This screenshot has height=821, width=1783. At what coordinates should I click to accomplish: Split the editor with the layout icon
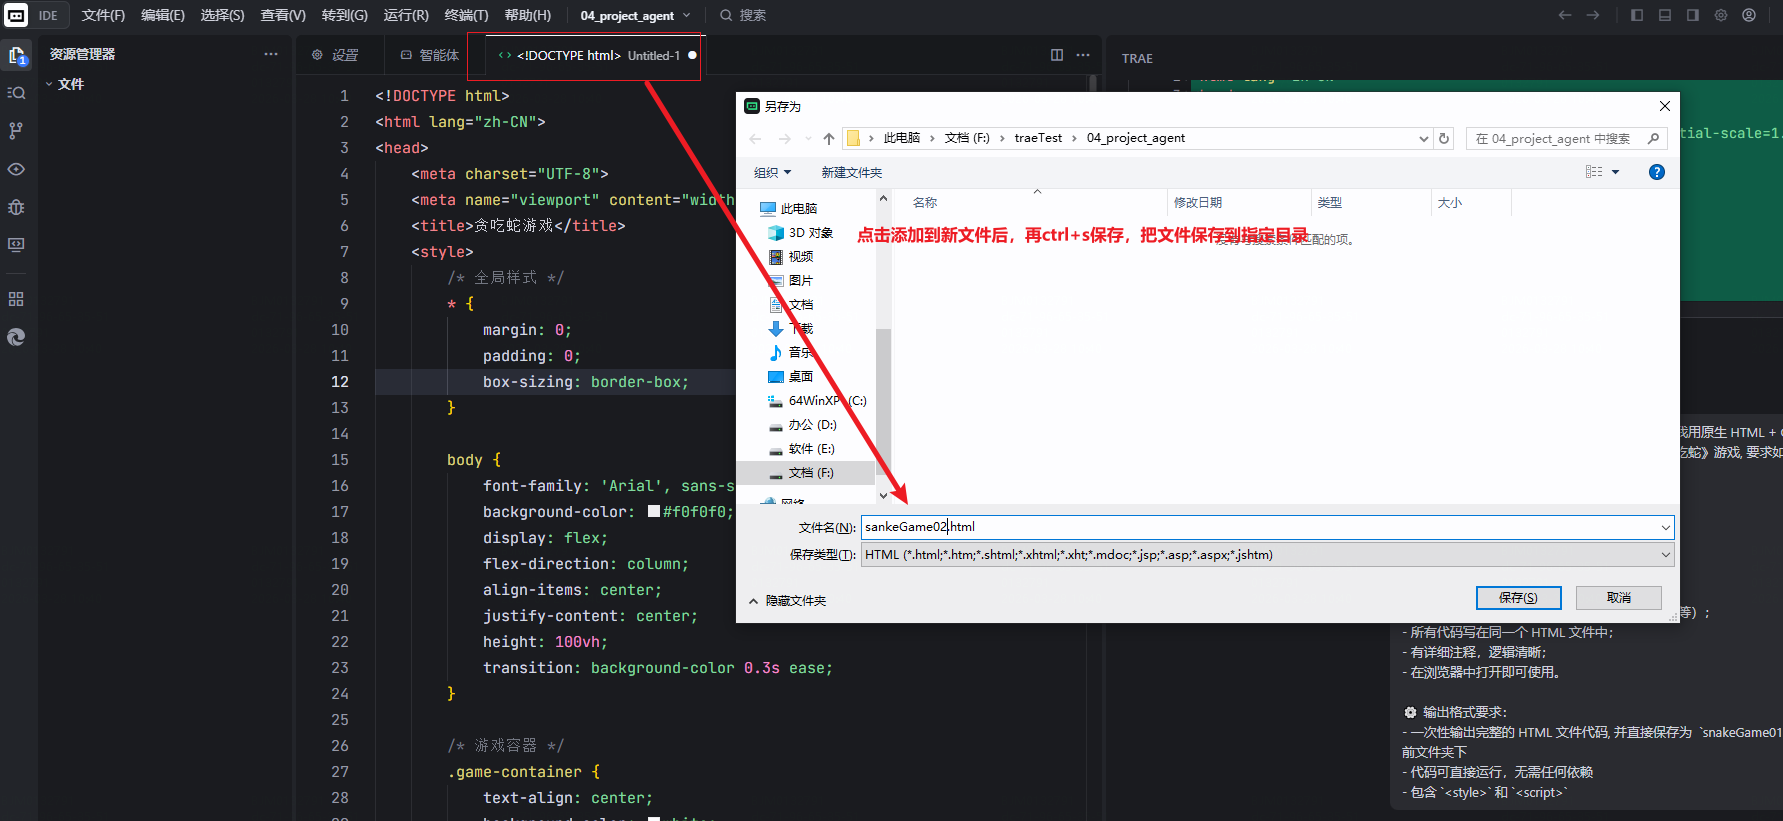point(1057,55)
